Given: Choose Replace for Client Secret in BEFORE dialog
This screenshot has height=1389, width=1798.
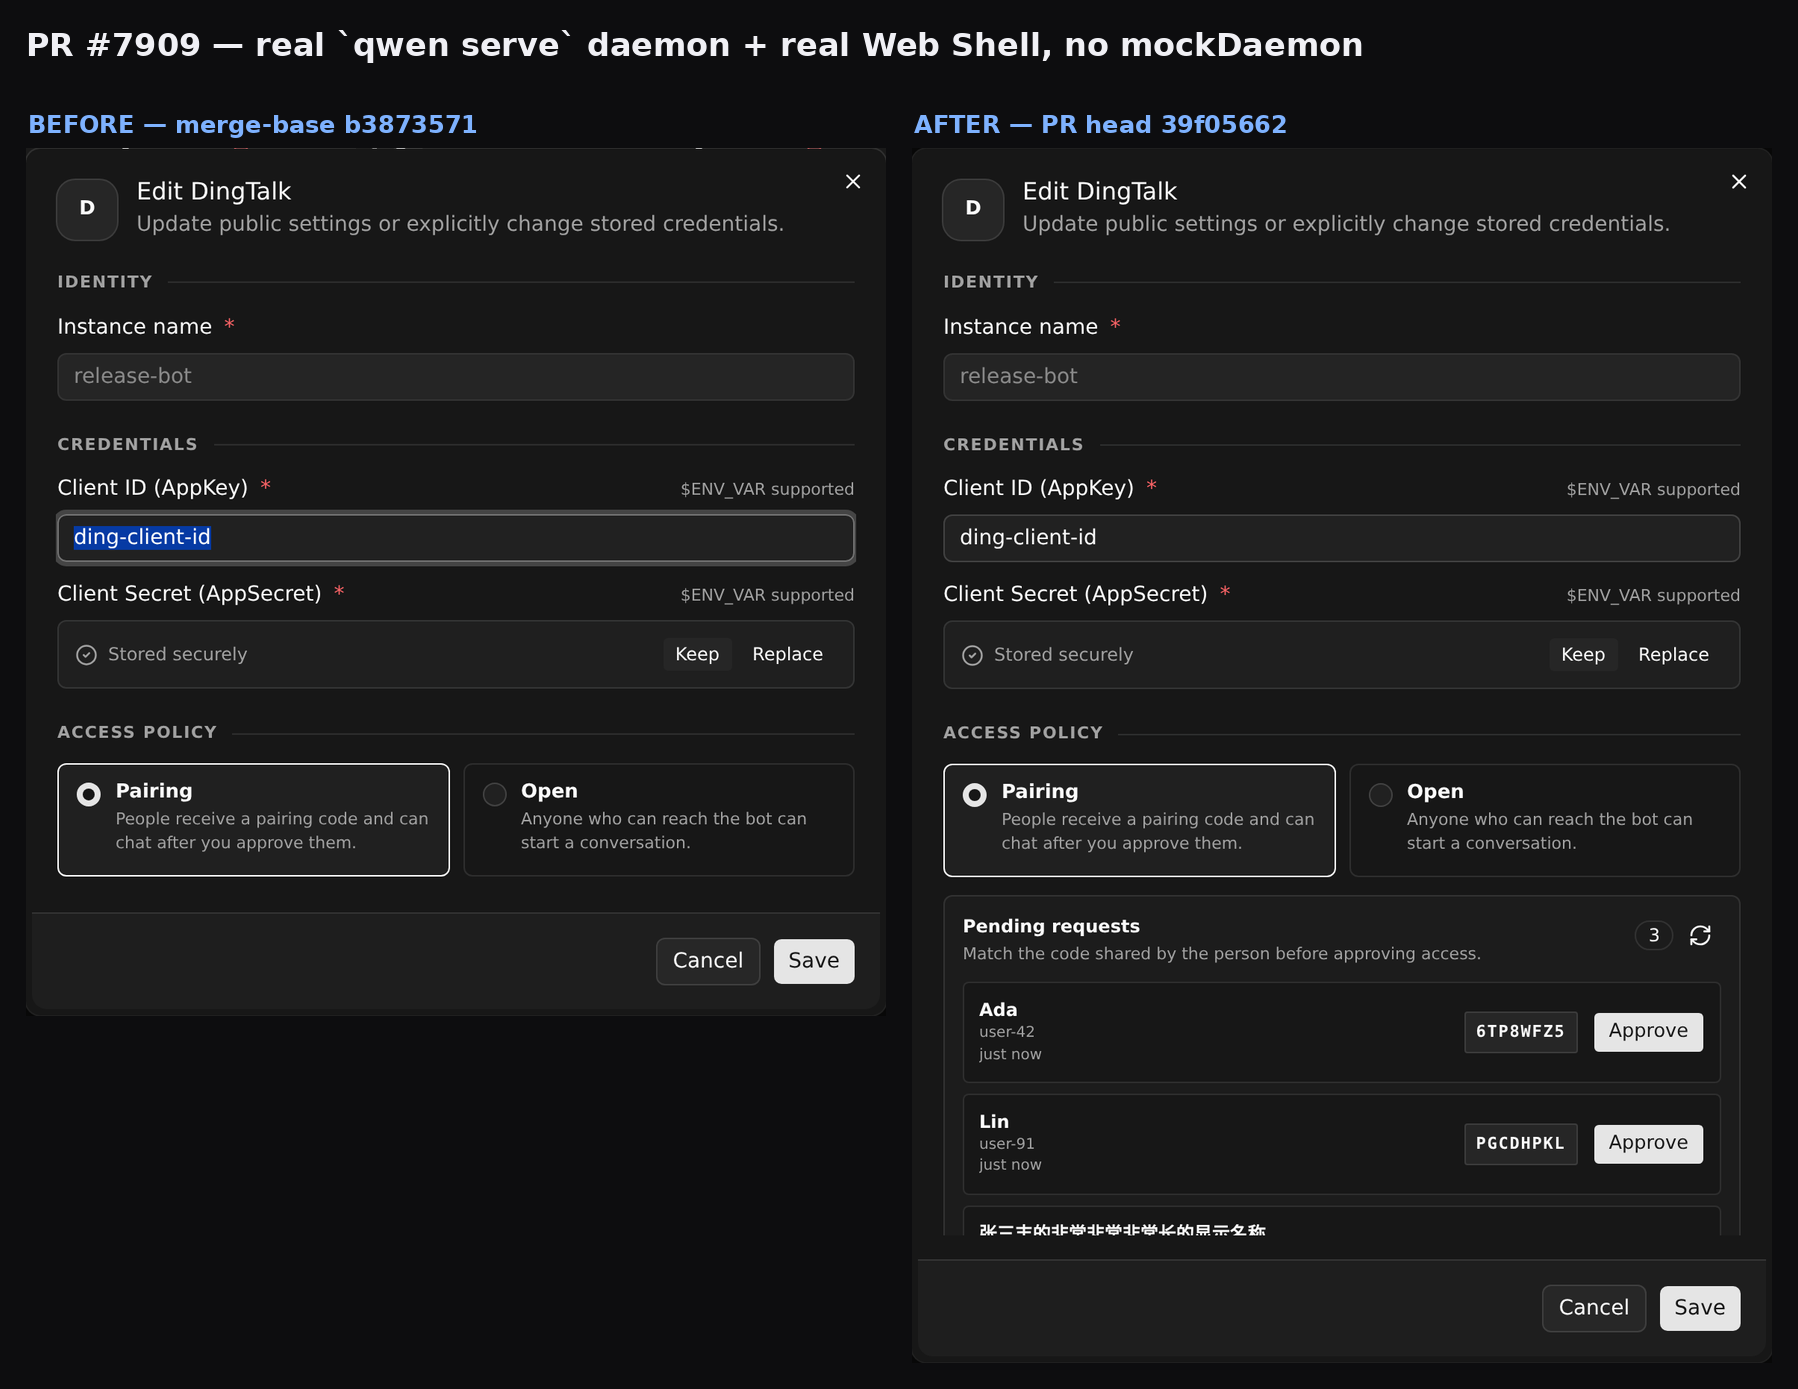Looking at the screenshot, I should [787, 654].
